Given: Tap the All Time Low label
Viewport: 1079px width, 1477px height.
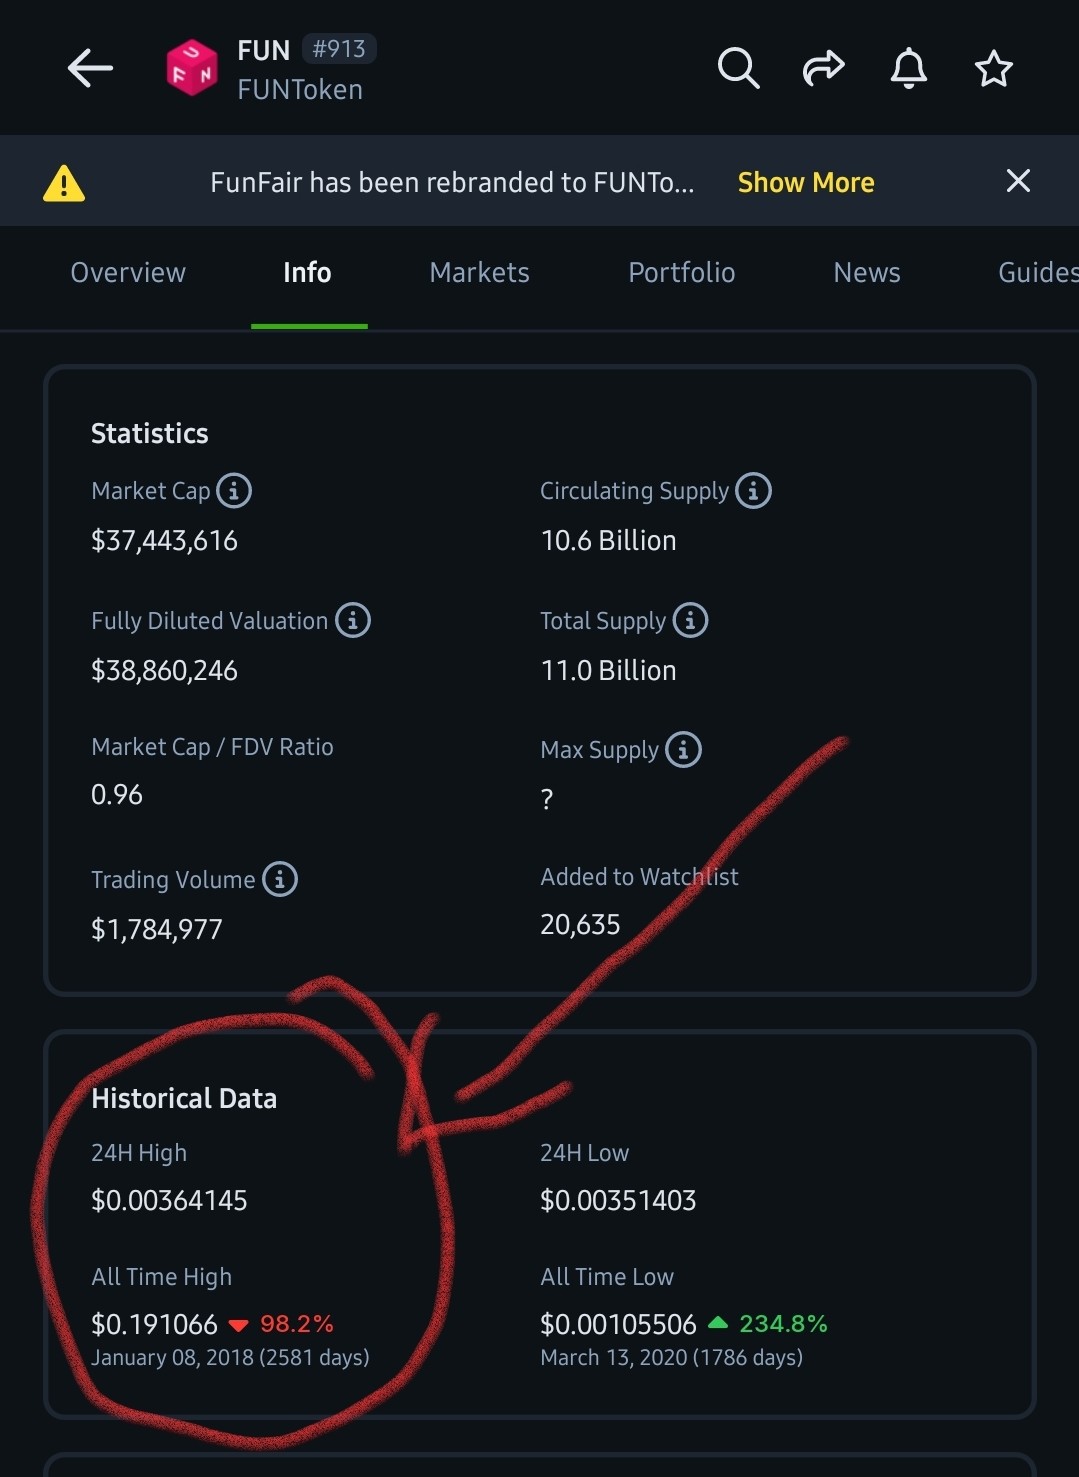Looking at the screenshot, I should (607, 1277).
